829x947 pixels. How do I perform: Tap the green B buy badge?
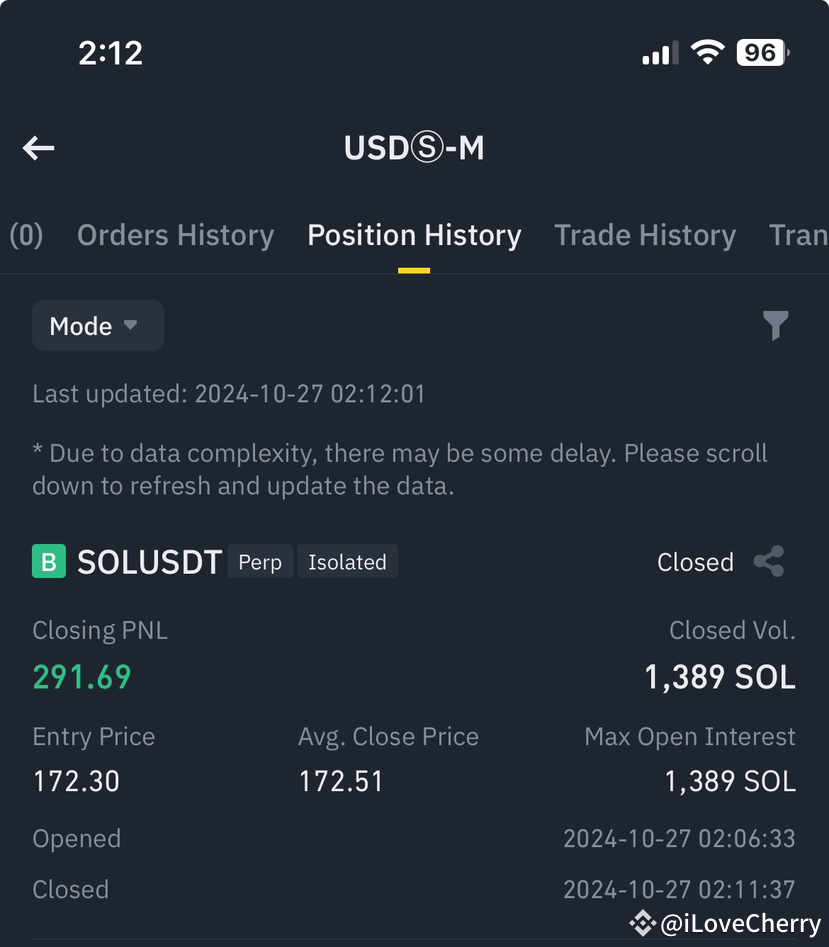point(49,561)
